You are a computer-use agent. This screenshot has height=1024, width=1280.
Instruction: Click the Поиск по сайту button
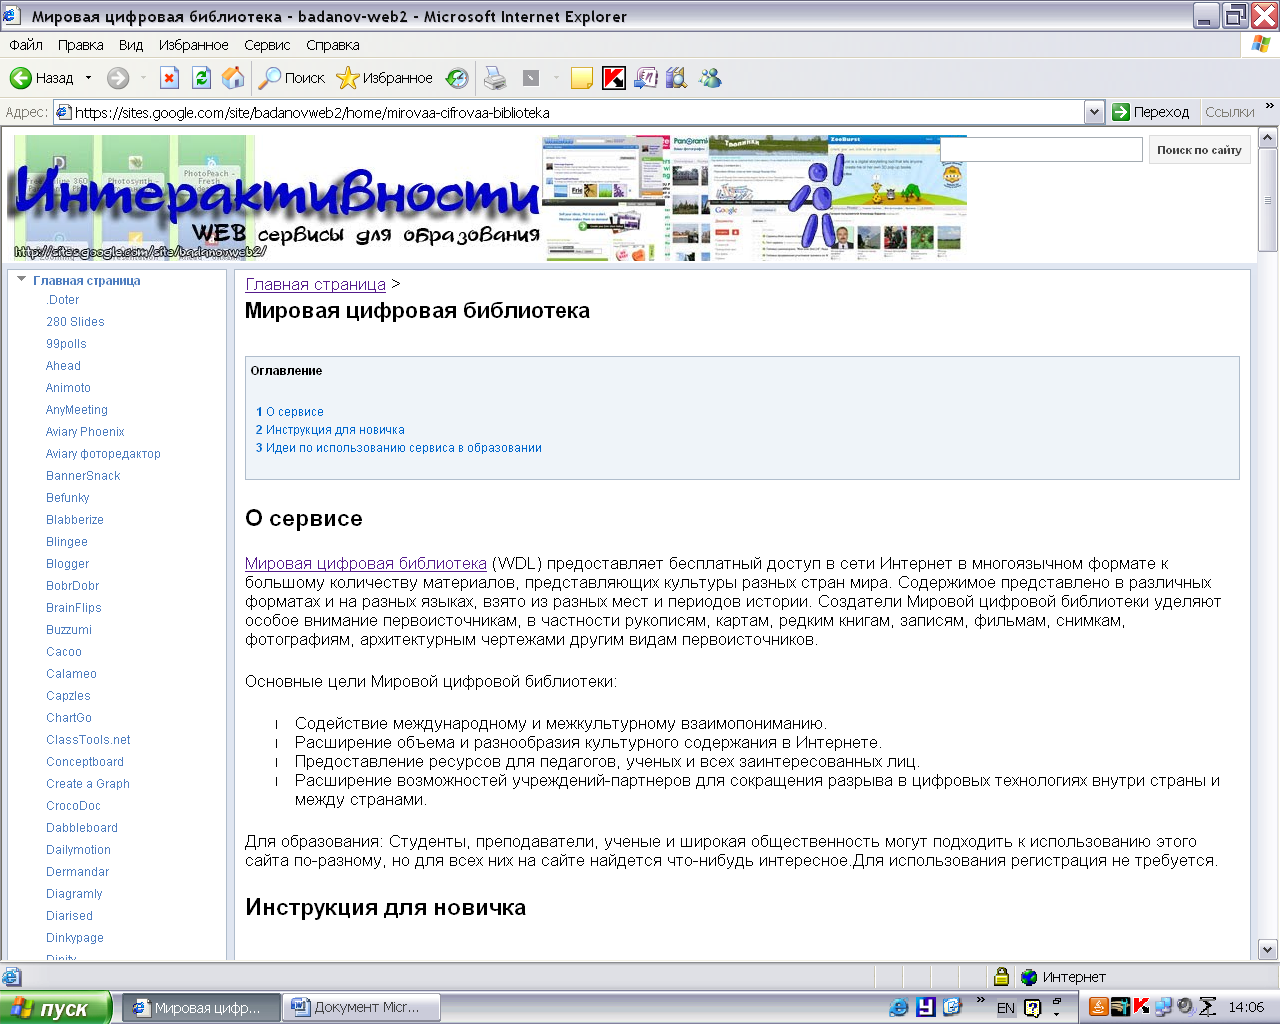(1199, 150)
